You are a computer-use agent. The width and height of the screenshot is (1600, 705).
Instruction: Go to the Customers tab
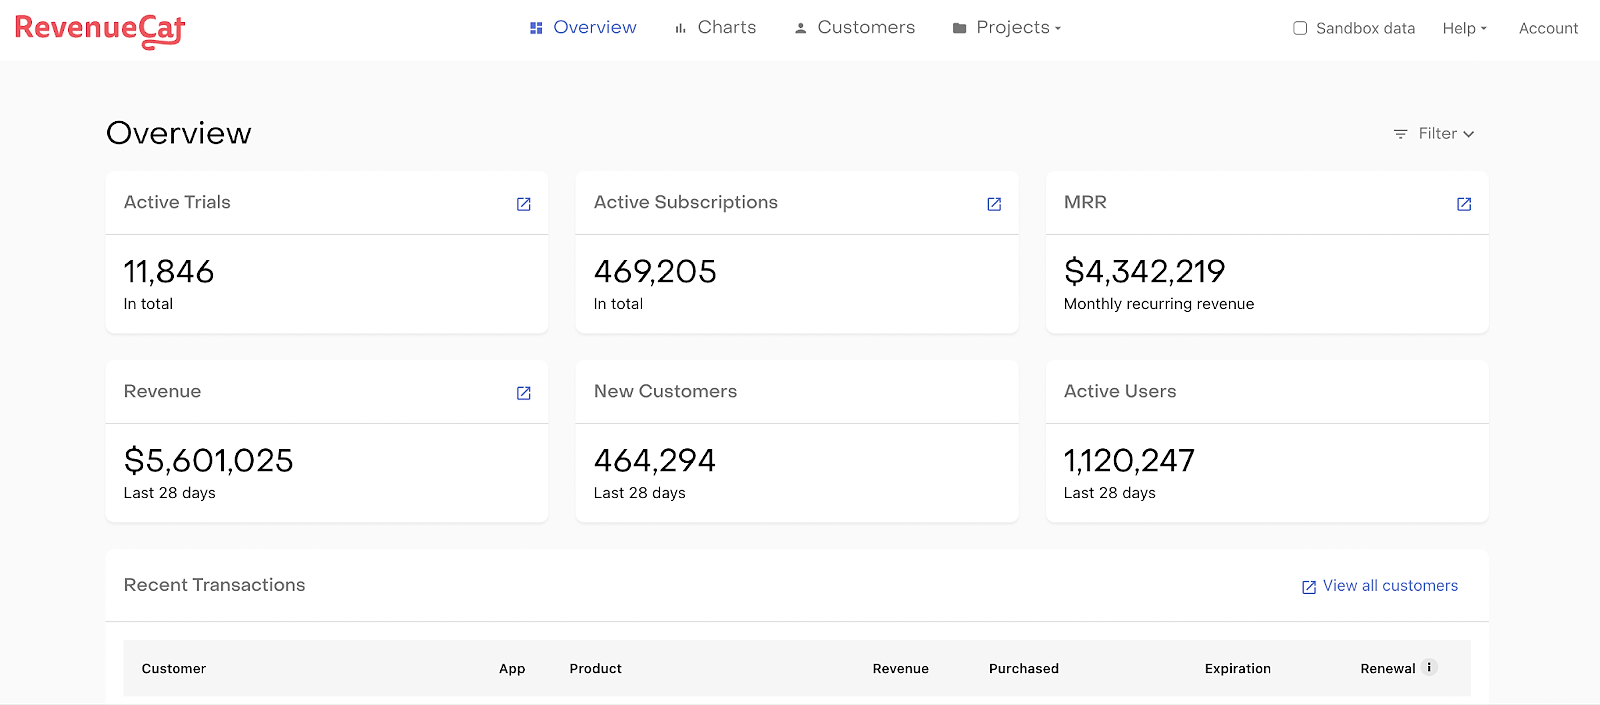coord(855,28)
